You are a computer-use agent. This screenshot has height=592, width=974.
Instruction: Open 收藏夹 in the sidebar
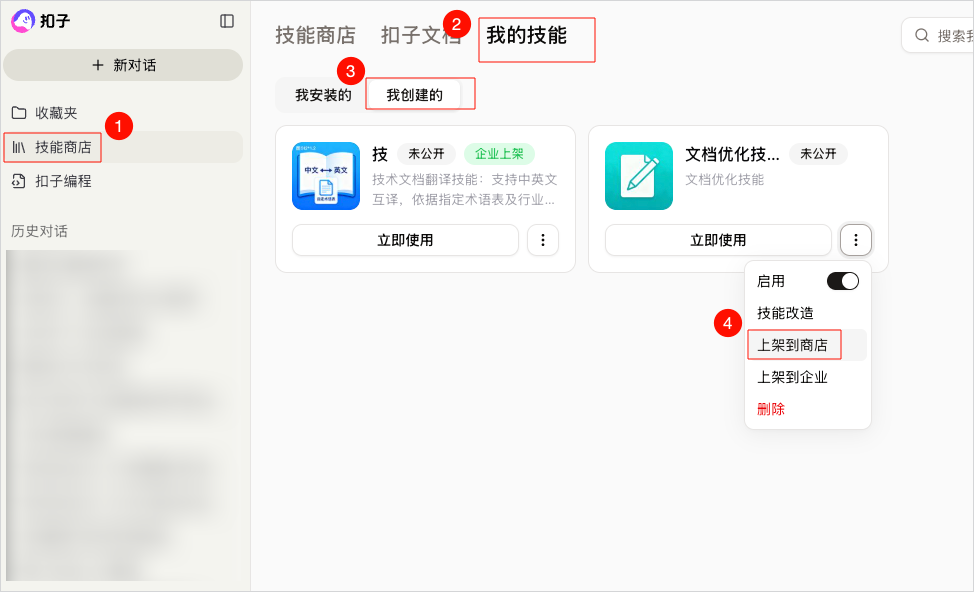[x=123, y=113]
